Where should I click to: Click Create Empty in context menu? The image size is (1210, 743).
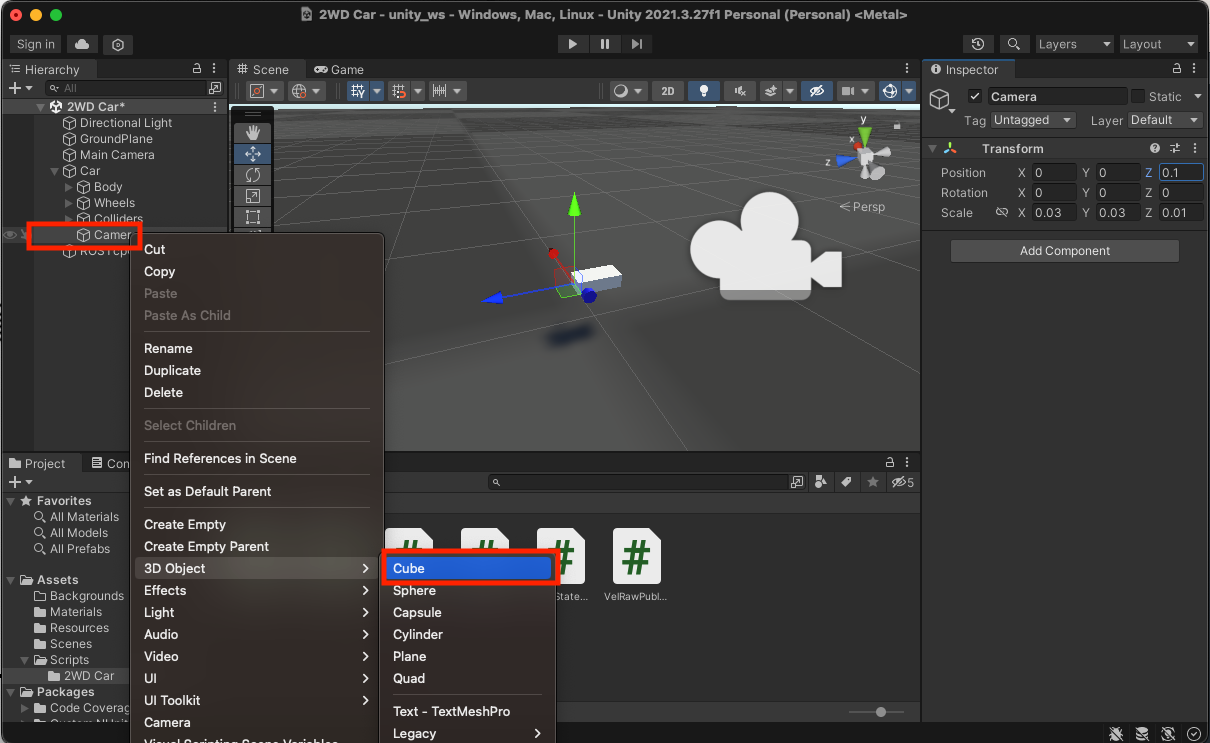[x=185, y=524]
